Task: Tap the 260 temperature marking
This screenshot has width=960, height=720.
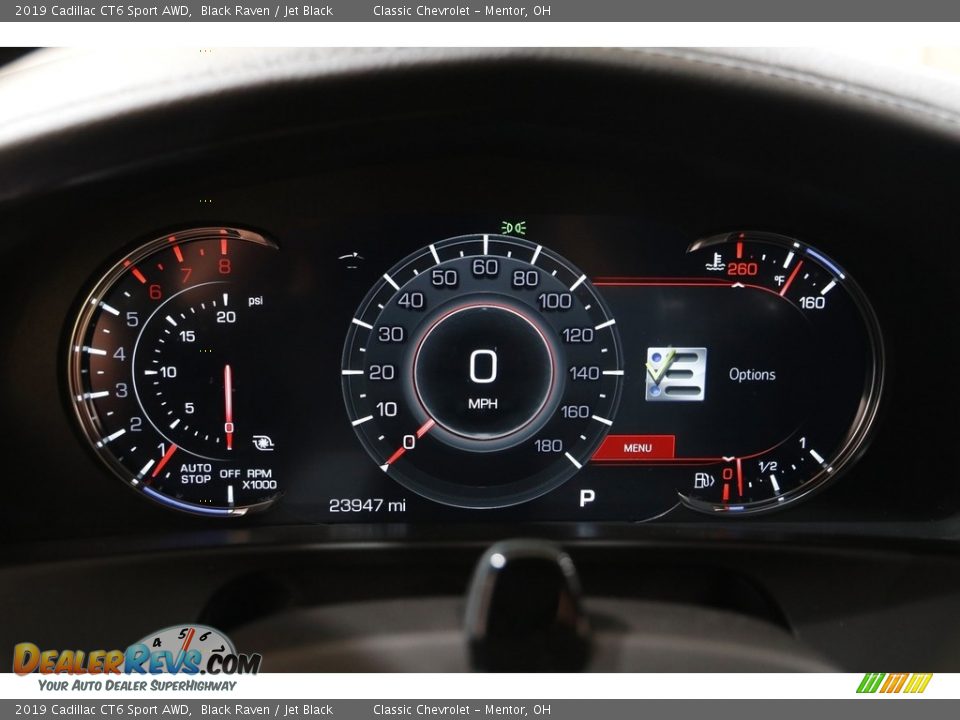Action: (x=742, y=269)
